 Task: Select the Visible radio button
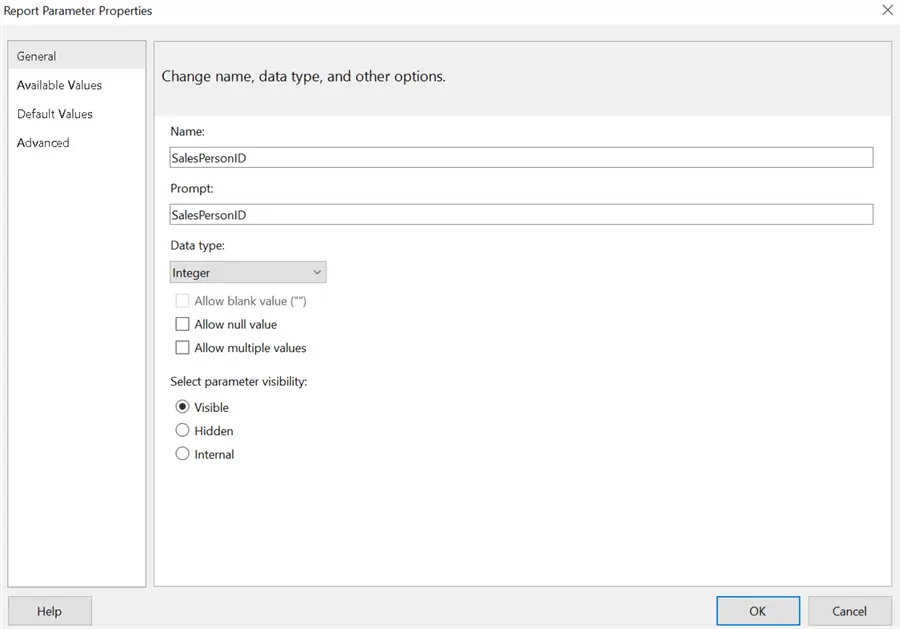(x=182, y=407)
